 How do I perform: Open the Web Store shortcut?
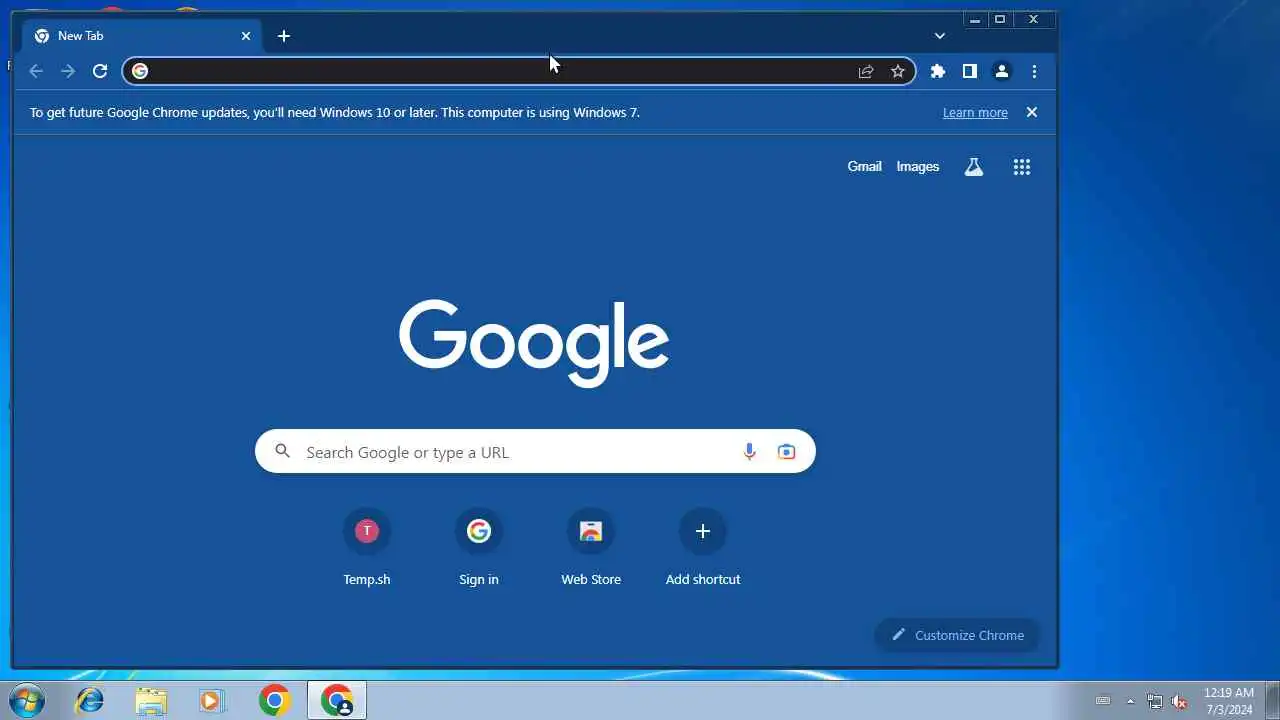click(591, 548)
